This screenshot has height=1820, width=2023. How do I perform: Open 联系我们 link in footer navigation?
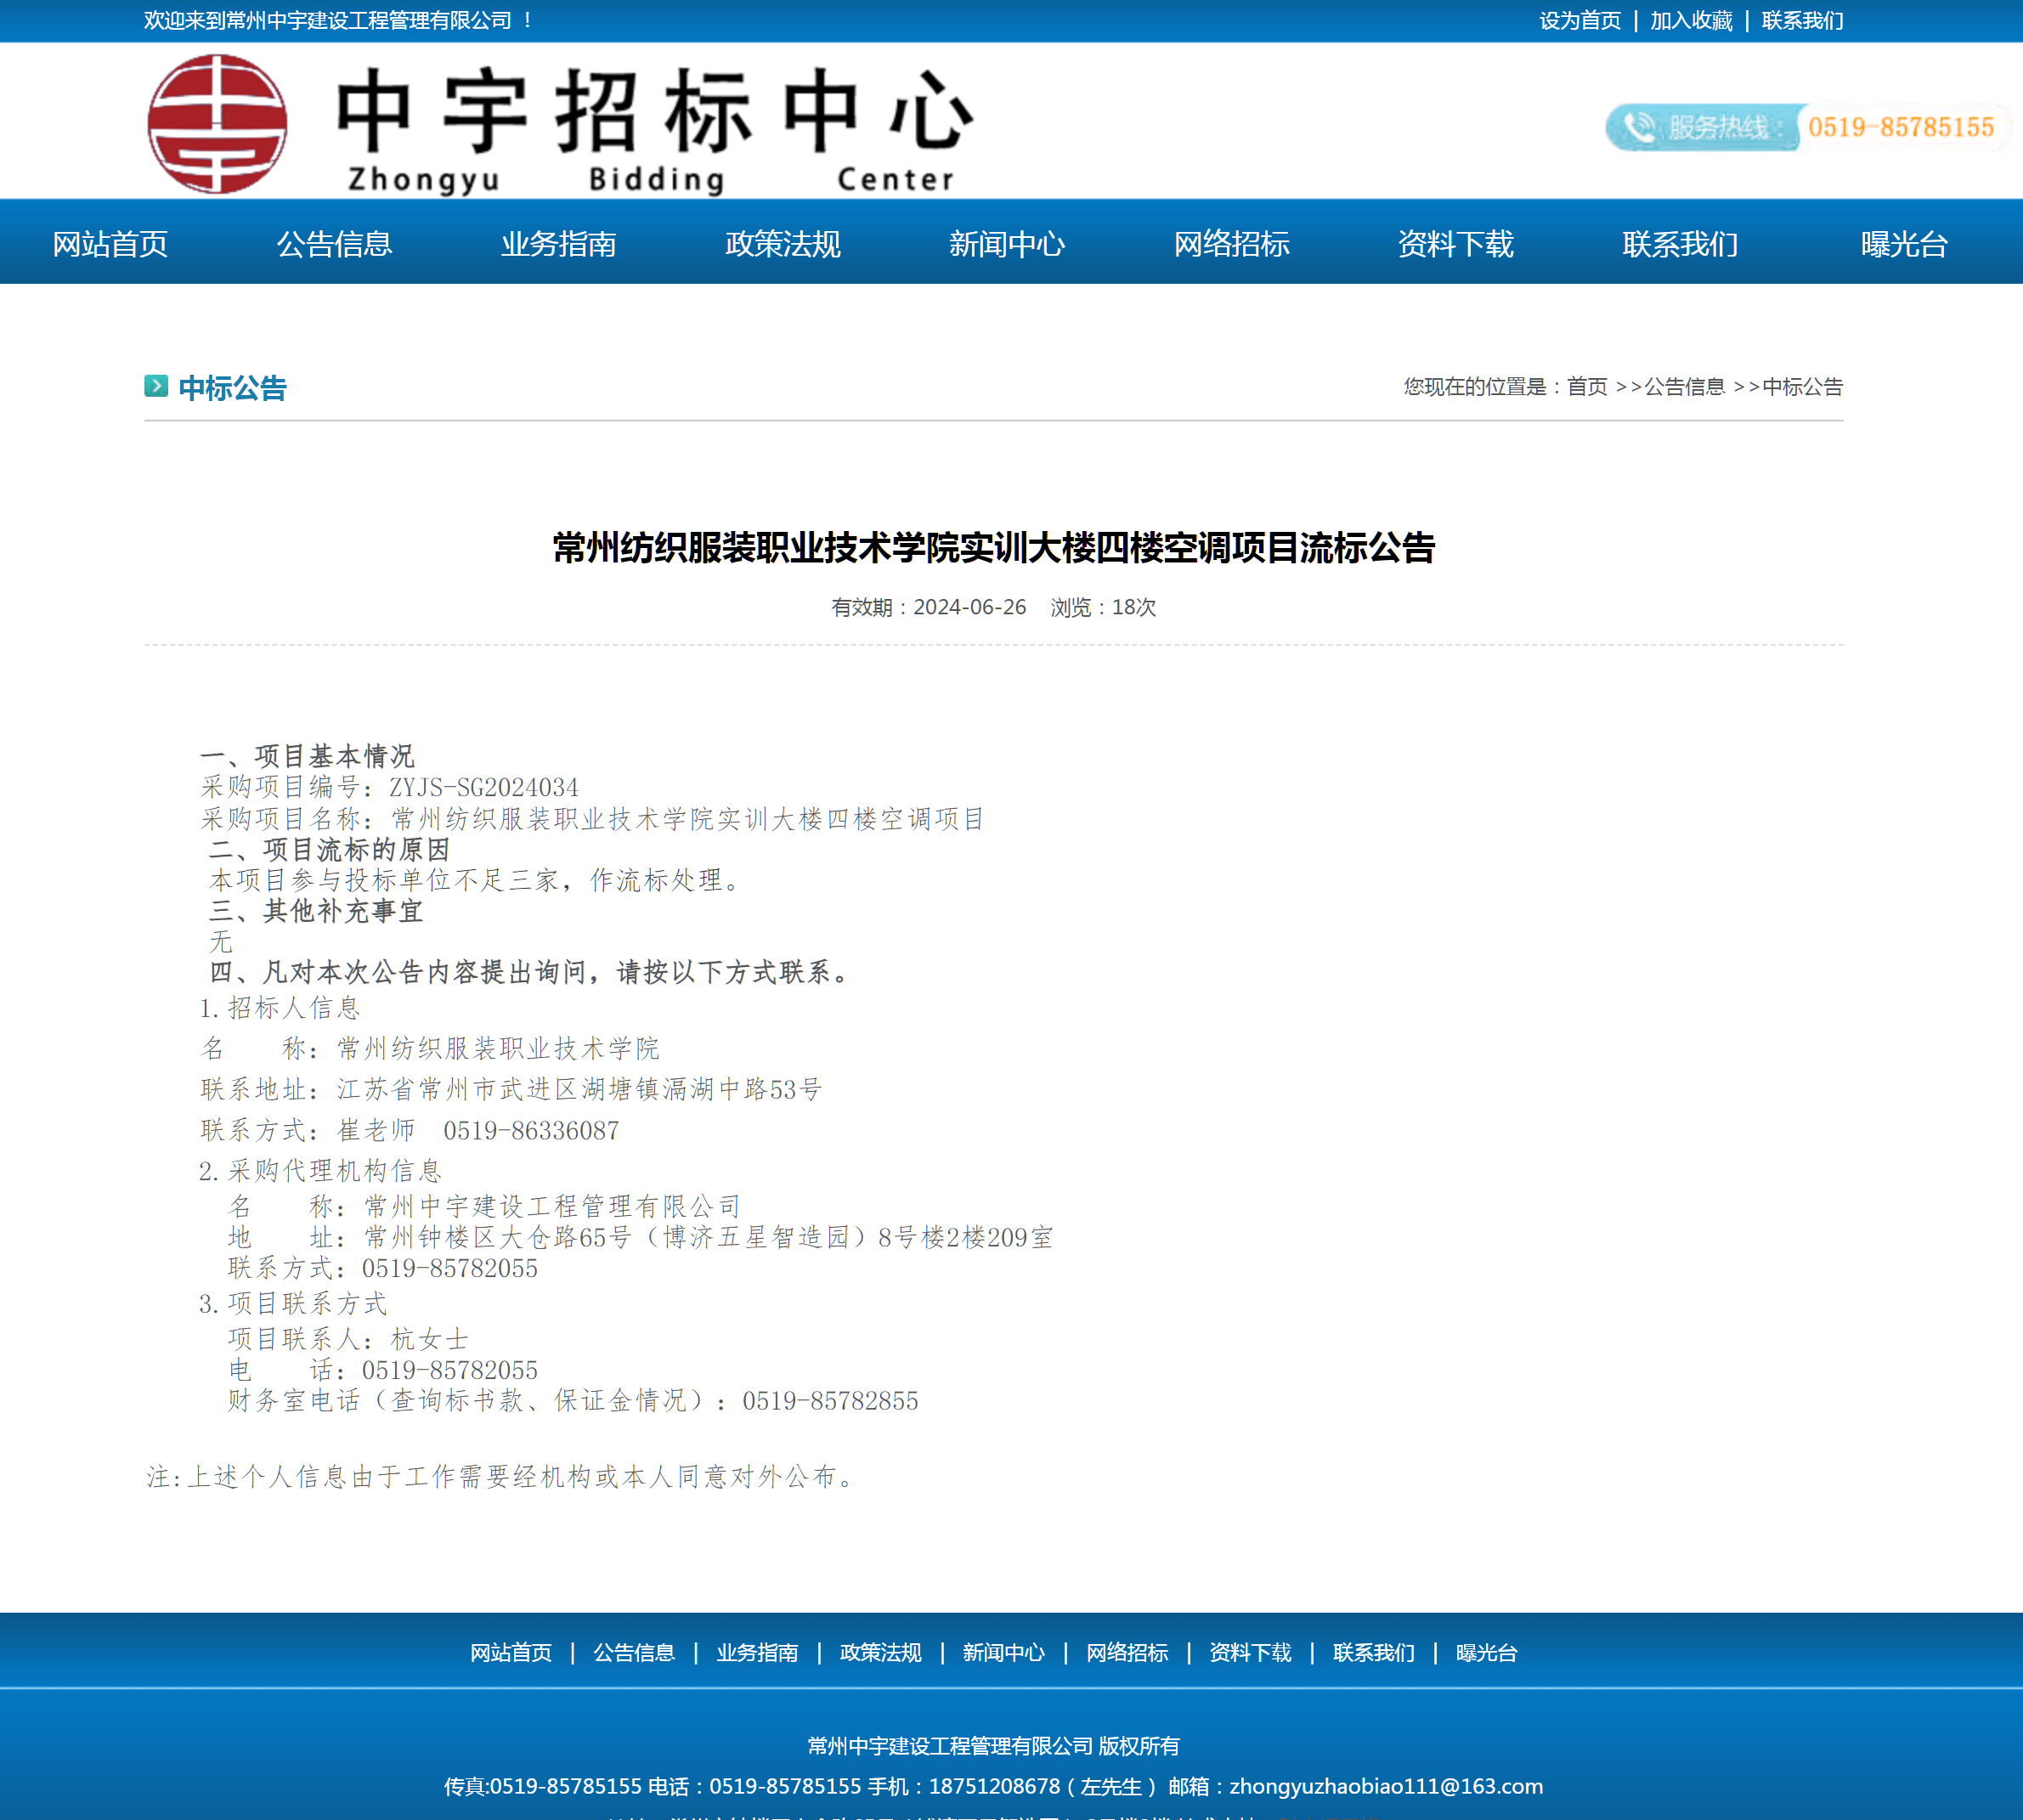click(1373, 1652)
